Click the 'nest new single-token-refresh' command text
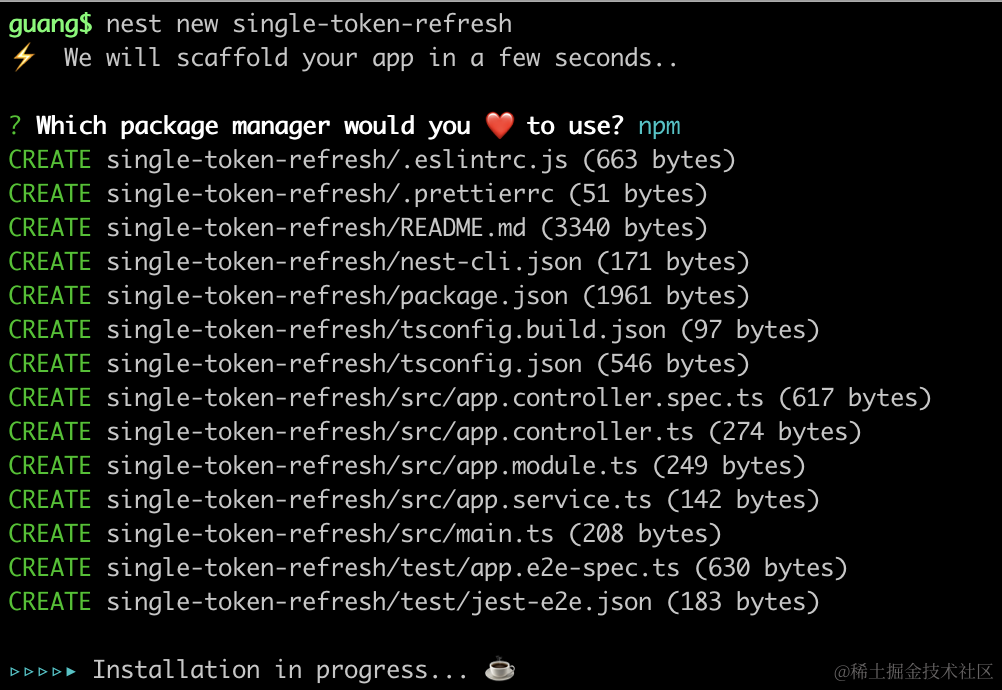 (x=309, y=24)
